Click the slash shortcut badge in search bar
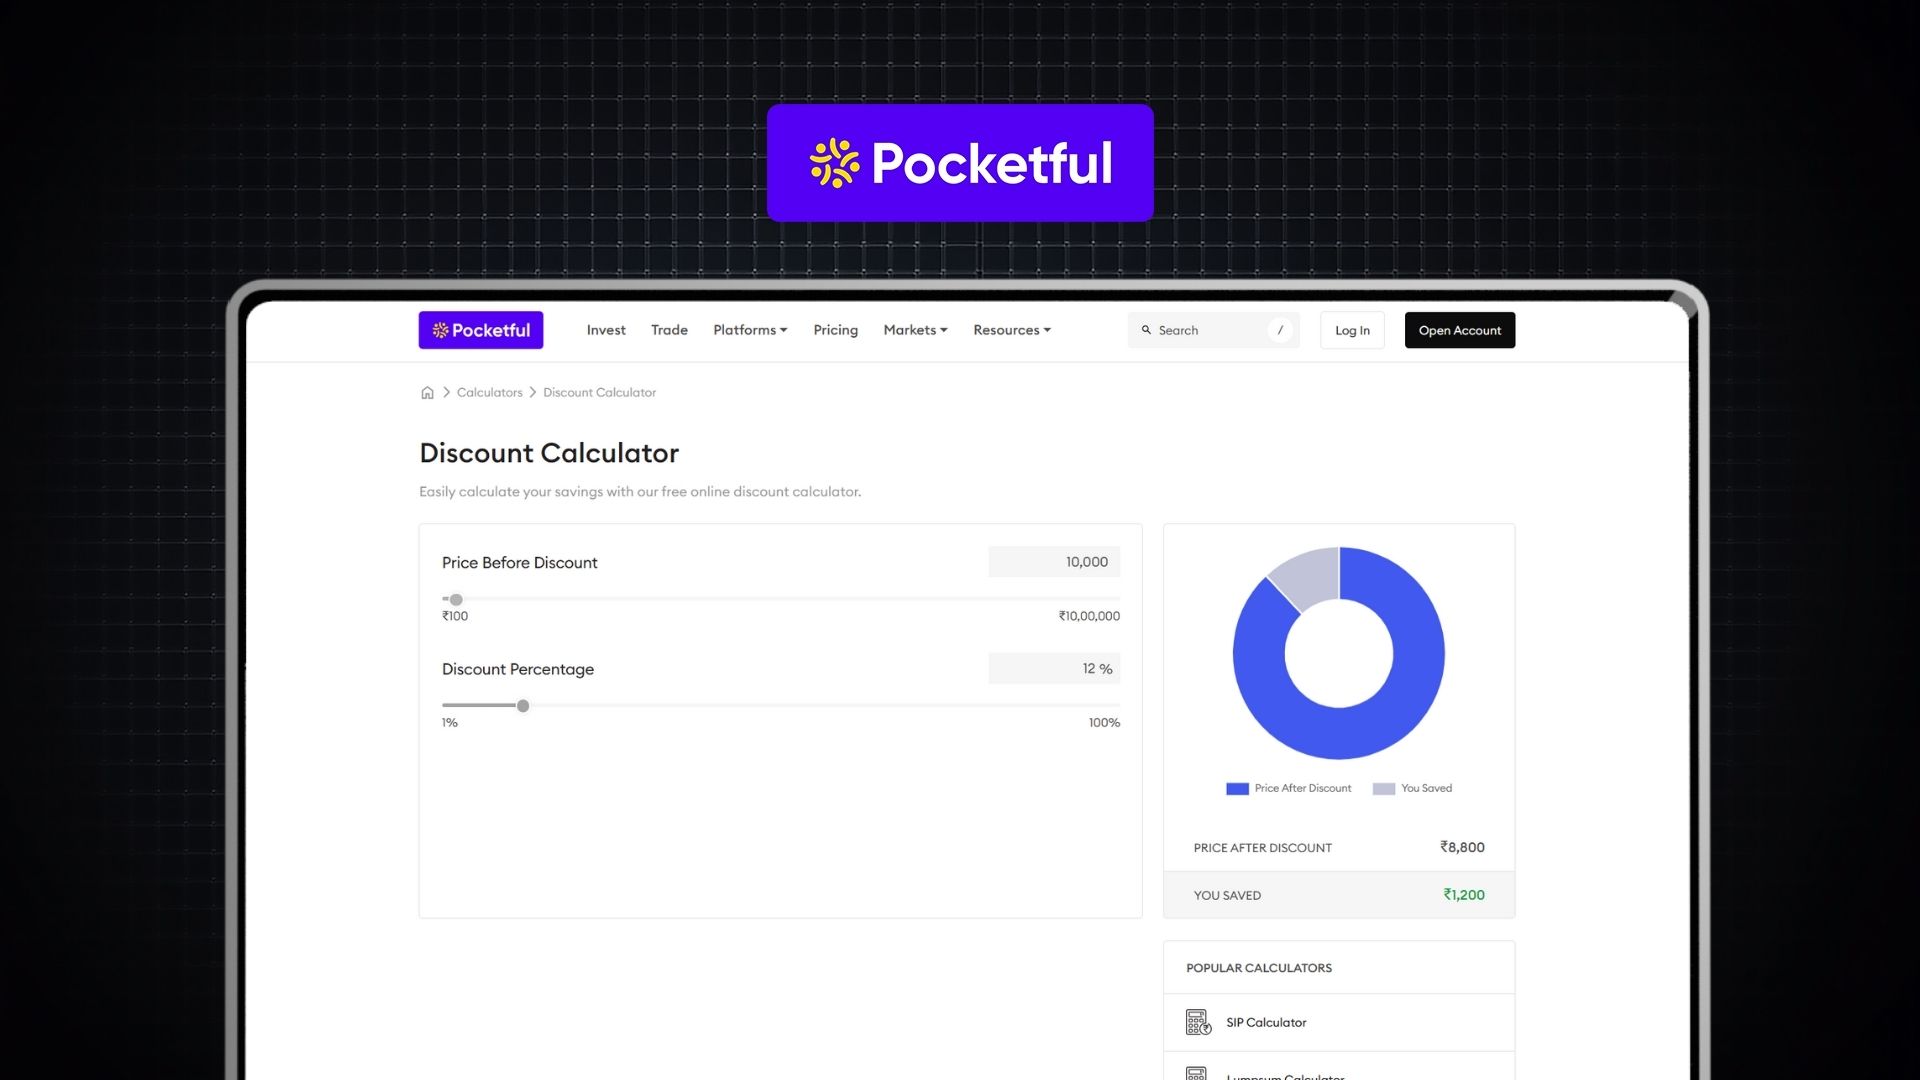This screenshot has height=1080, width=1920. pyautogui.click(x=1281, y=330)
